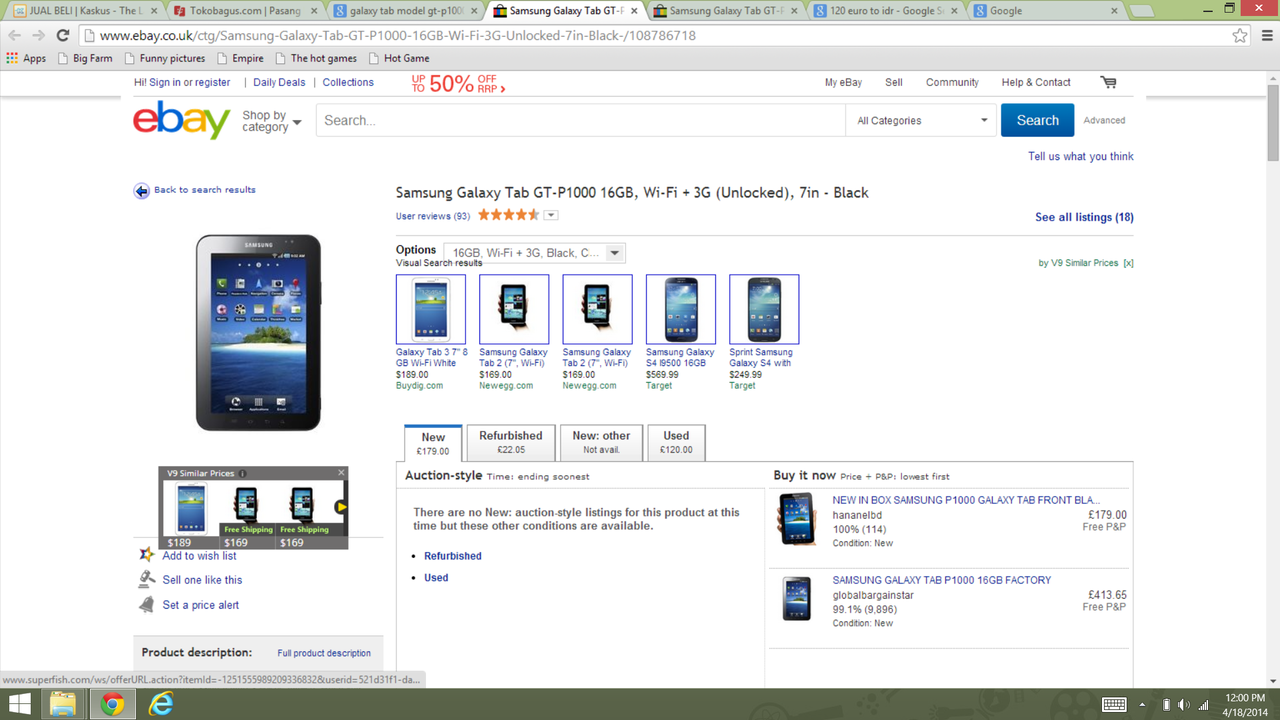Open Help & Contact link
Viewport: 1280px width, 720px height.
(1036, 82)
